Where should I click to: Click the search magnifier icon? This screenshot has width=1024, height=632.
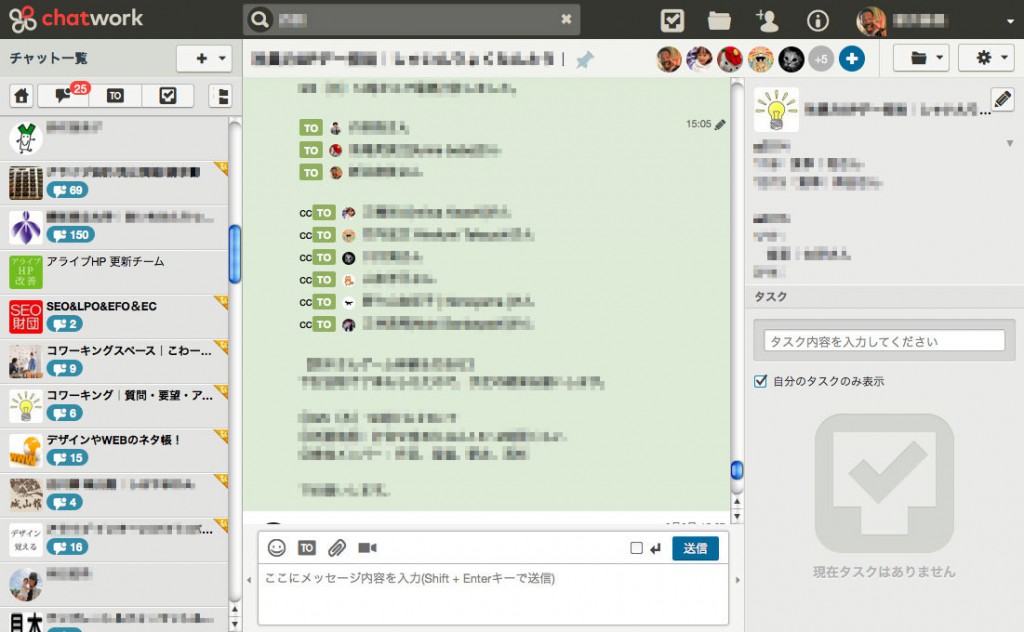[x=260, y=20]
